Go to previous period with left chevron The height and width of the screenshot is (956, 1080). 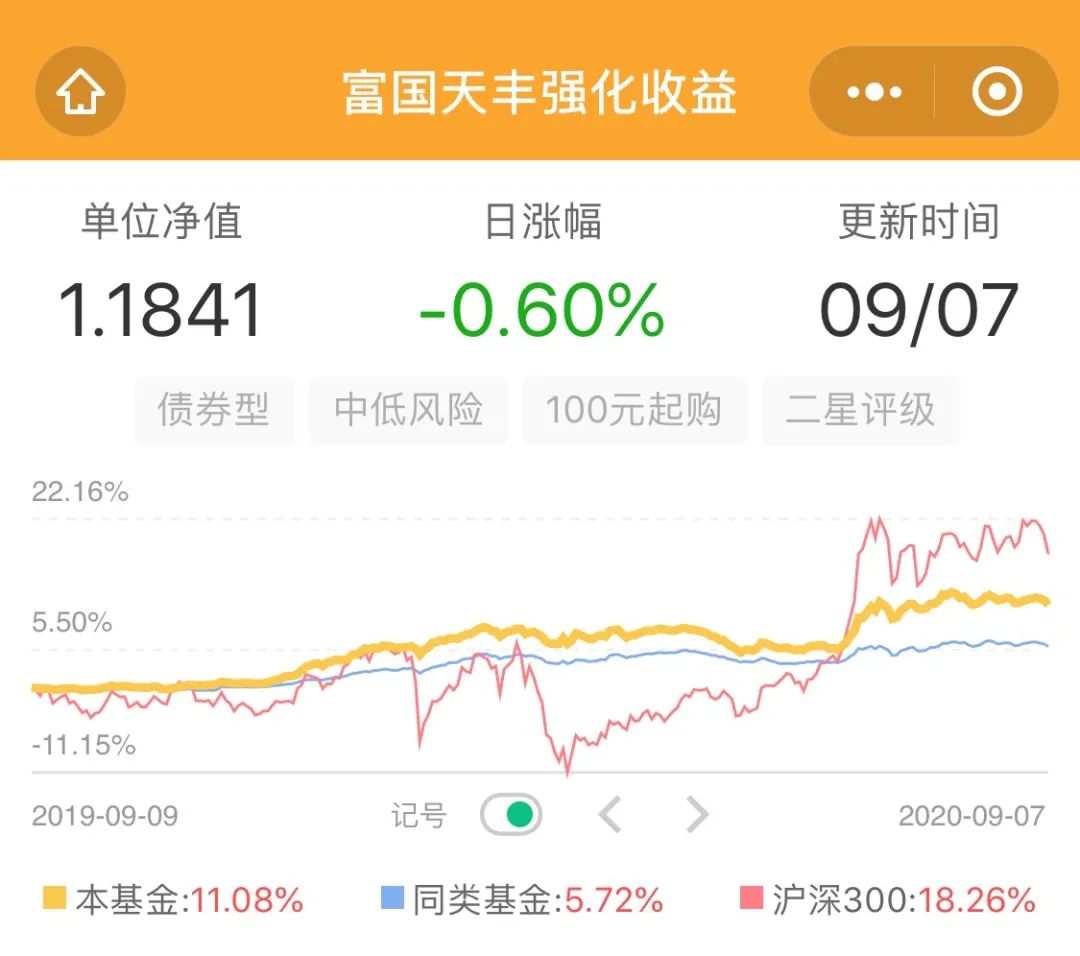(x=610, y=815)
